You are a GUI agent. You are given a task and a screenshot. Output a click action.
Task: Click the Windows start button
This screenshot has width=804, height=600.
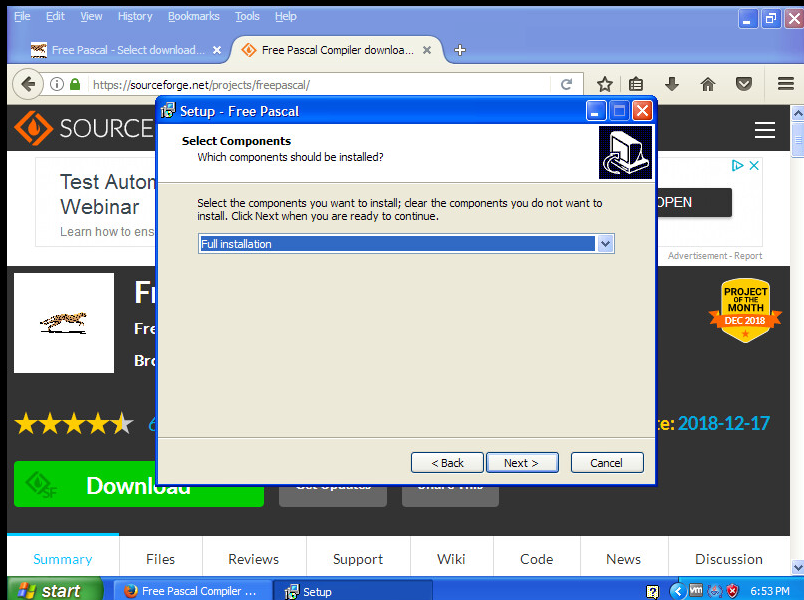pyautogui.click(x=55, y=590)
